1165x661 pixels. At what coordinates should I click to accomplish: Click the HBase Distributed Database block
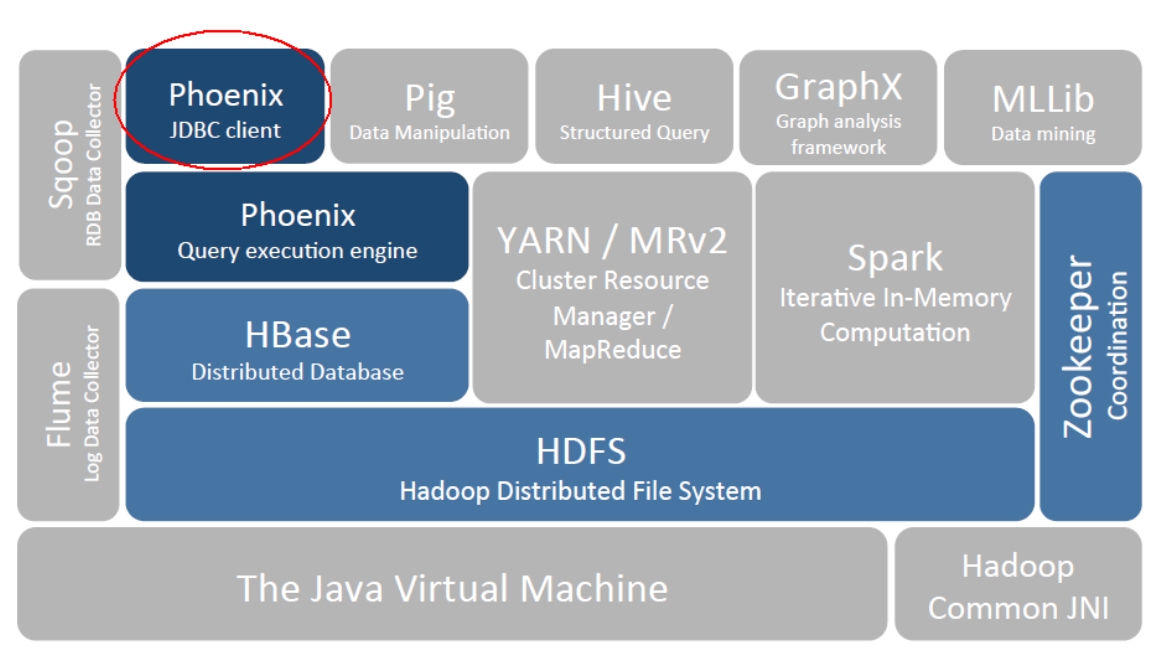pos(297,345)
